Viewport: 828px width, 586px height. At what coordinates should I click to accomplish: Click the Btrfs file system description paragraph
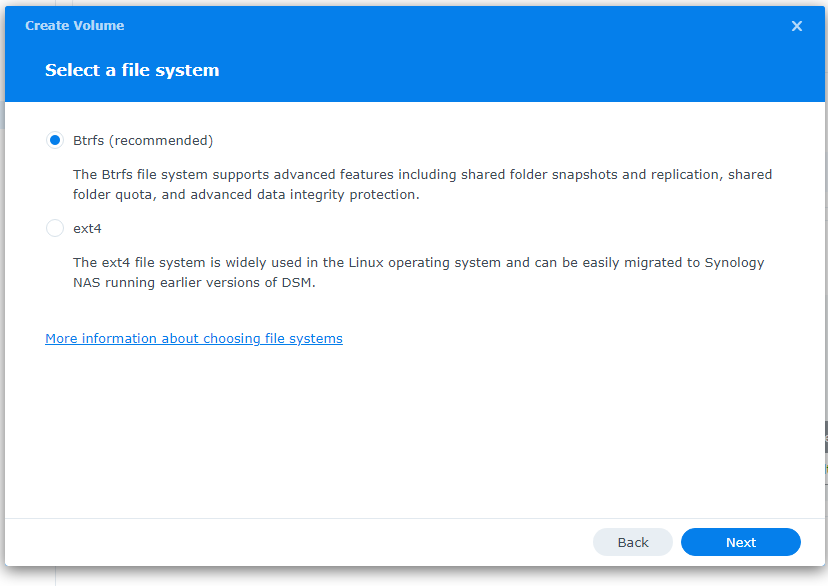click(x=422, y=184)
